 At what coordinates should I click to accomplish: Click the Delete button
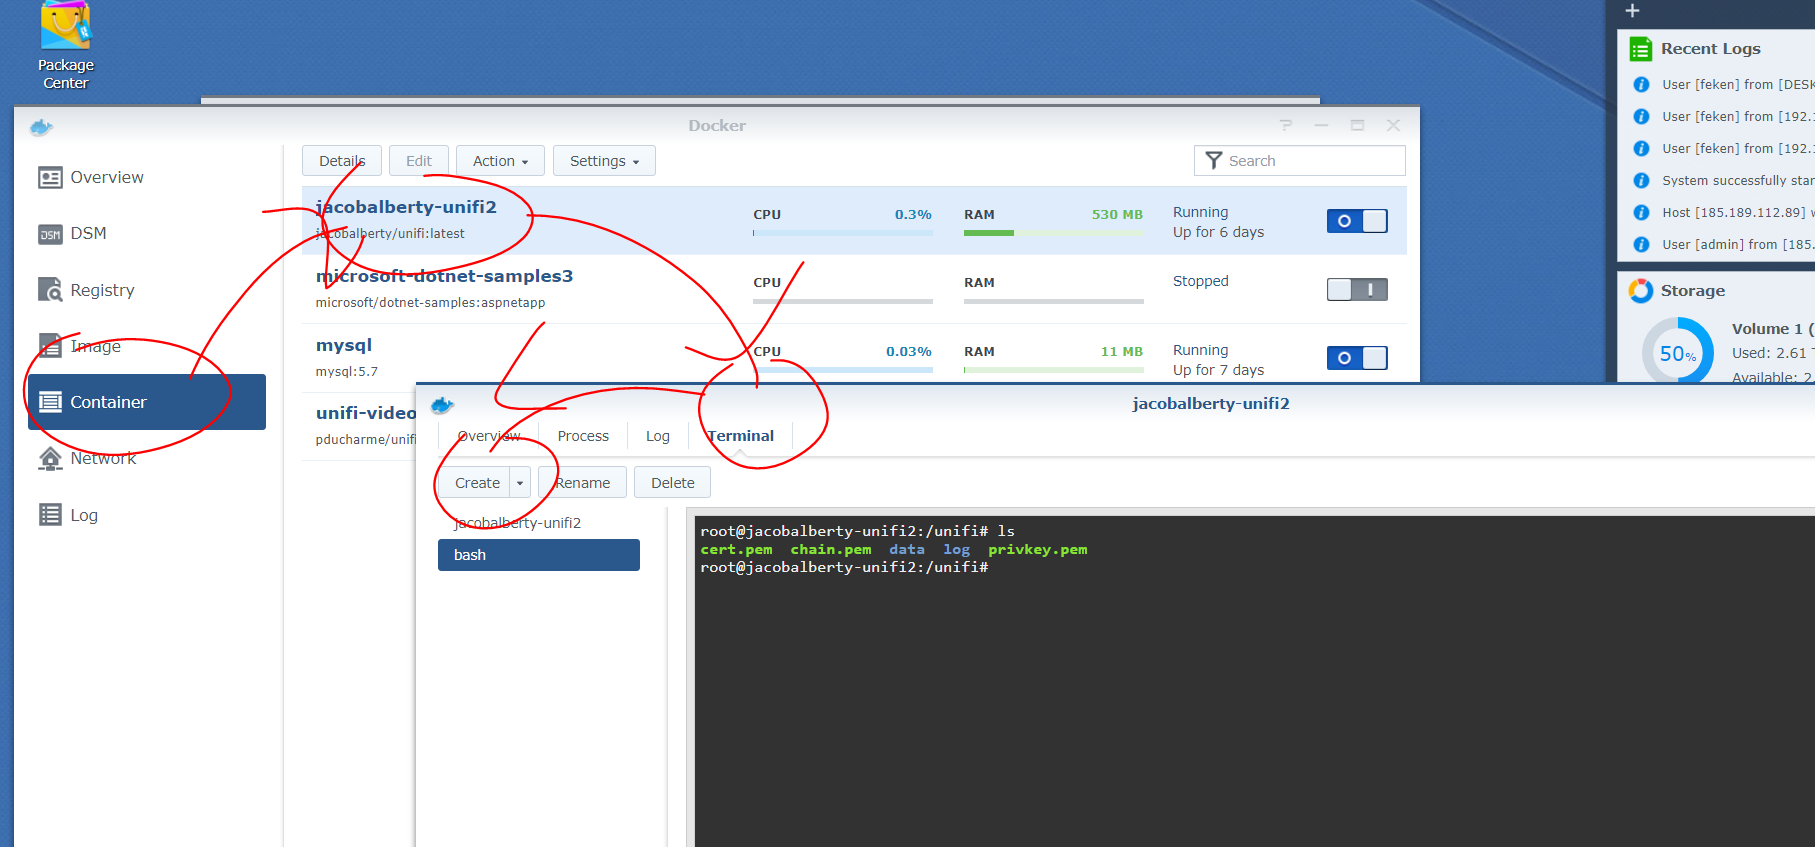[672, 483]
